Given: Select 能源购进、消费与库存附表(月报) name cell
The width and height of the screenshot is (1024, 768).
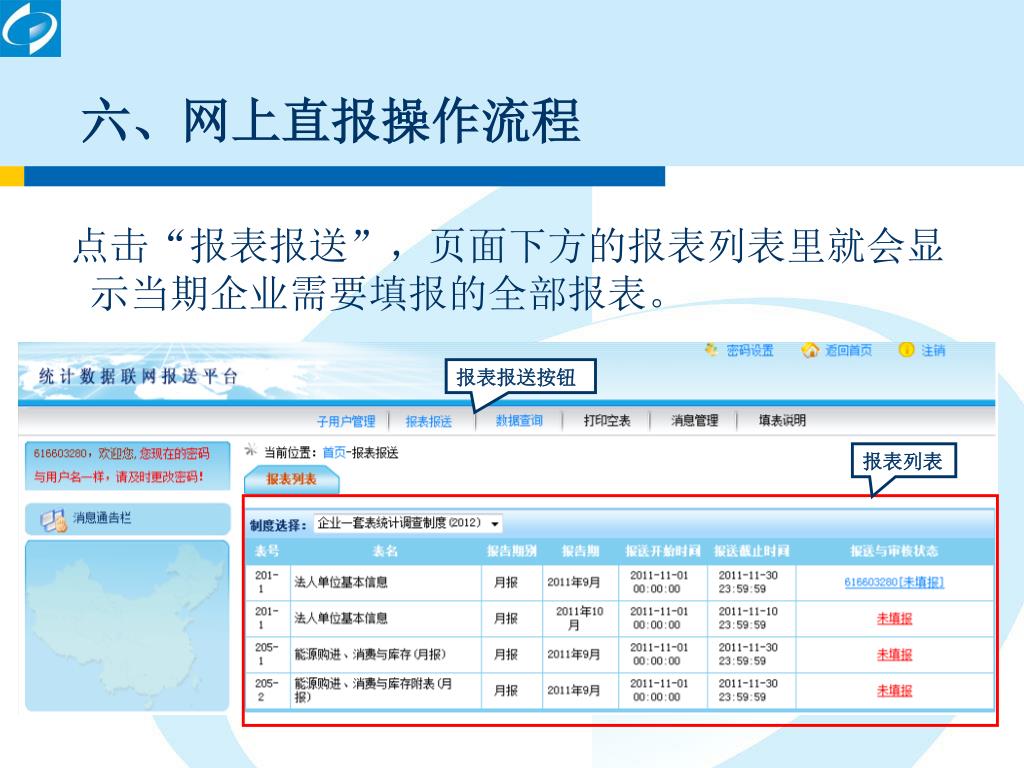Looking at the screenshot, I should pos(385,690).
